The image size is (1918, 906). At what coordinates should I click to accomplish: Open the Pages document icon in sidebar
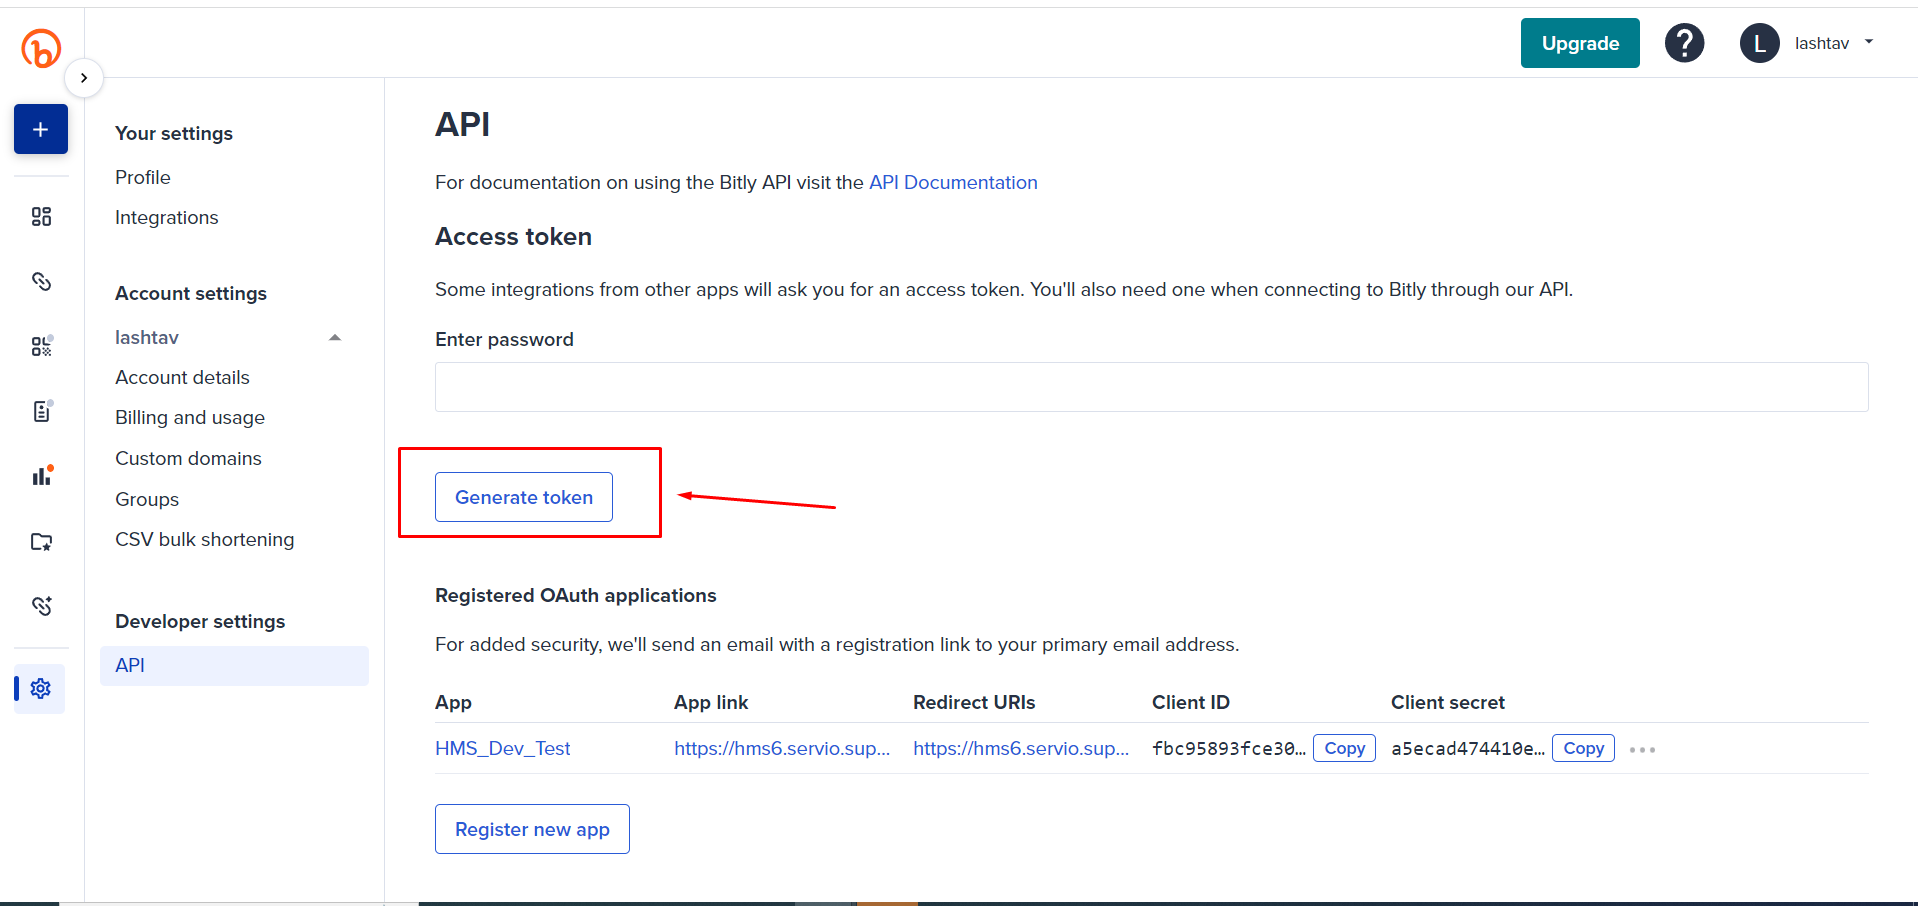point(41,411)
